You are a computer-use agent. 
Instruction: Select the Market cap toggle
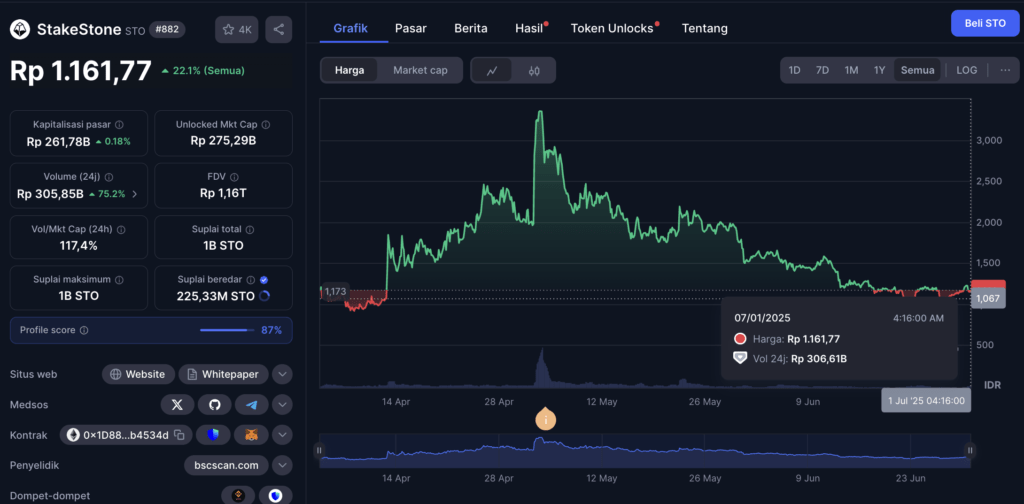(420, 71)
